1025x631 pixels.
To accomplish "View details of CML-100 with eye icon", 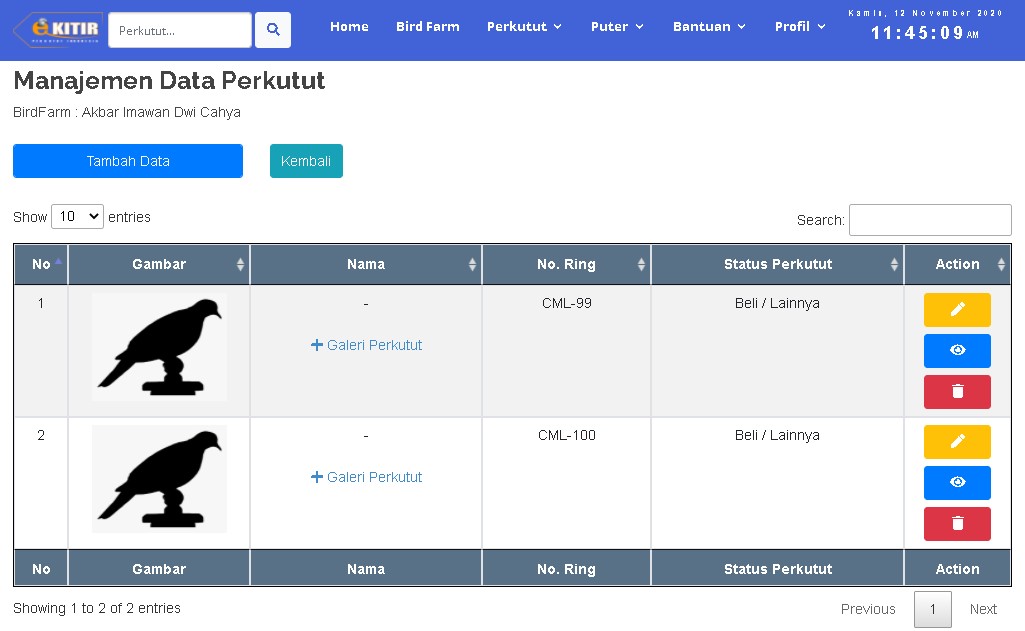I will tap(957, 483).
